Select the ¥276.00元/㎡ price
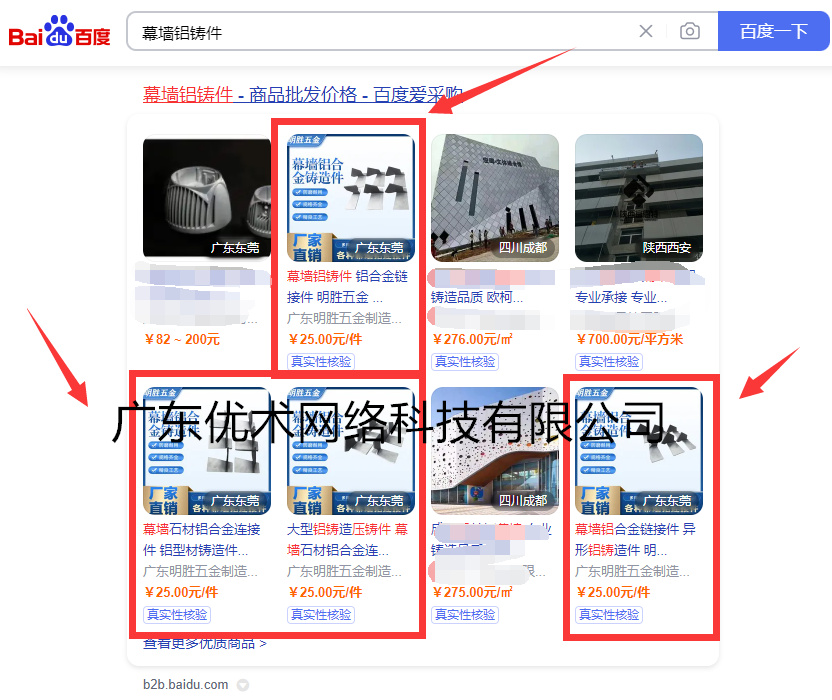 click(473, 339)
